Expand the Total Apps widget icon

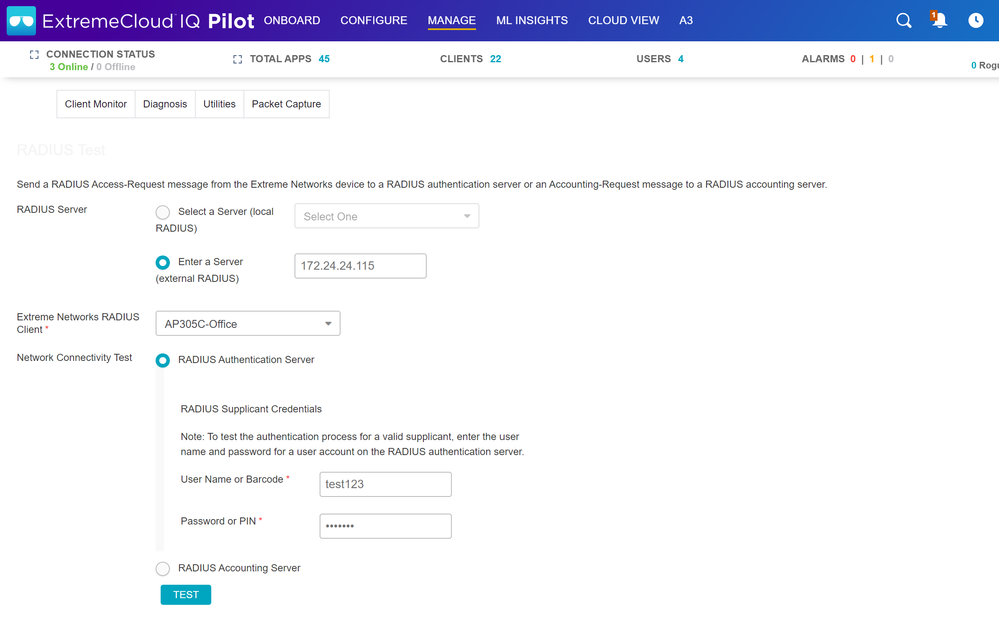[x=238, y=59]
